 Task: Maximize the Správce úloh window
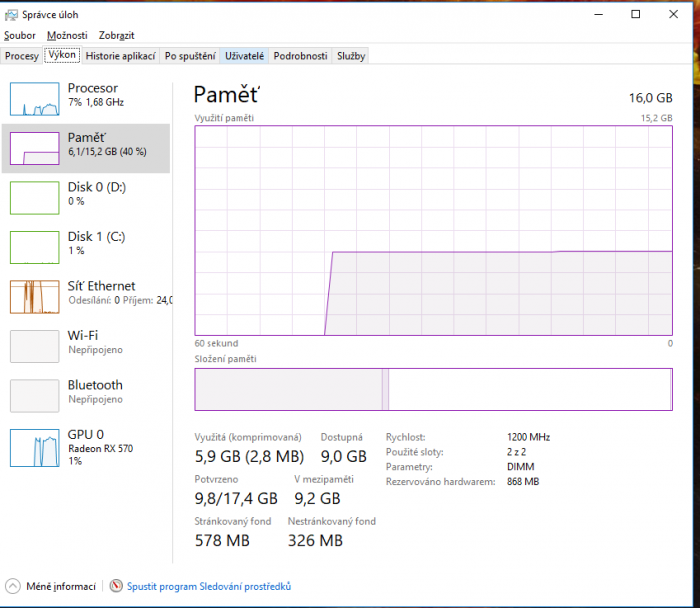(x=636, y=15)
